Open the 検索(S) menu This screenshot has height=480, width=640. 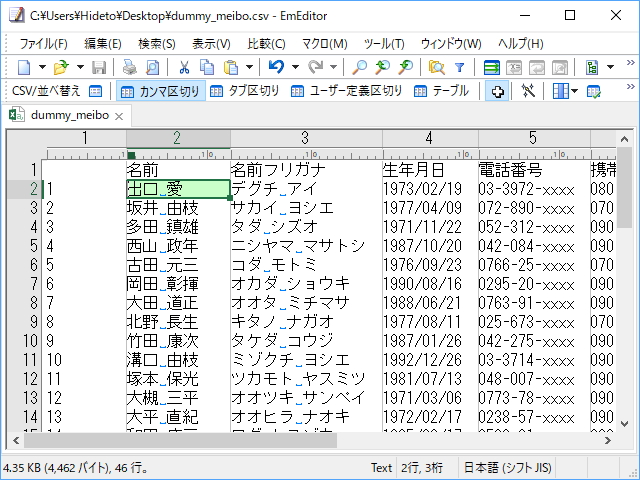pos(157,43)
